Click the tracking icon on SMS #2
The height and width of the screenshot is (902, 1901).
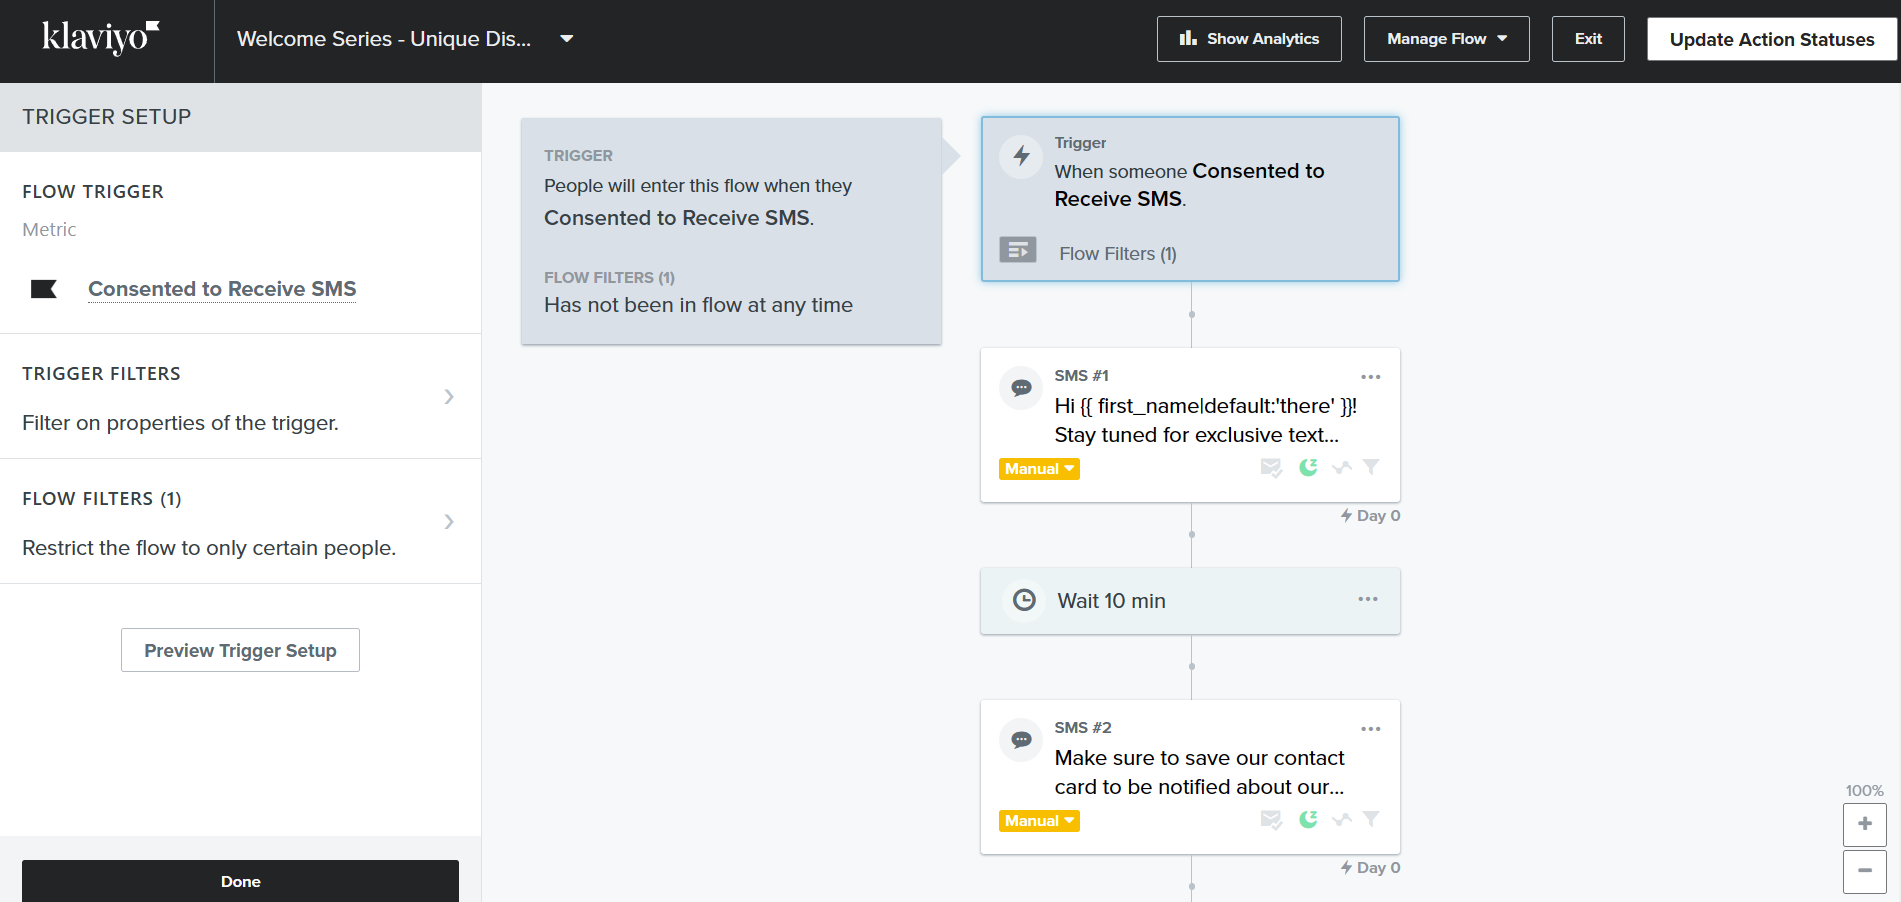(1342, 819)
